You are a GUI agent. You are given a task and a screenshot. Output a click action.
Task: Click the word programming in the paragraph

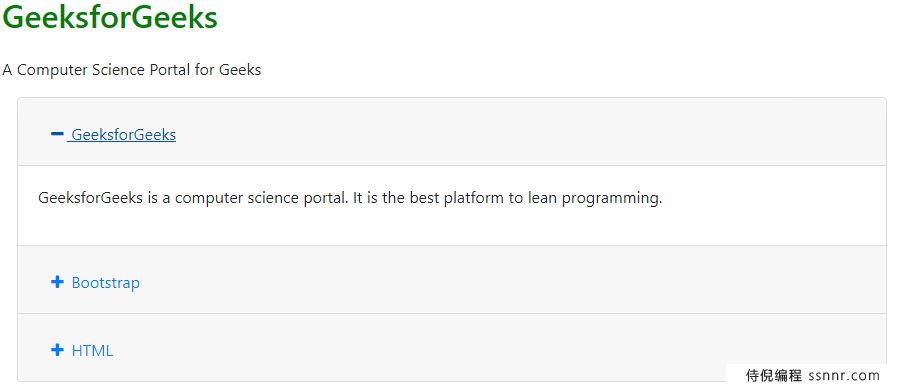612,199
